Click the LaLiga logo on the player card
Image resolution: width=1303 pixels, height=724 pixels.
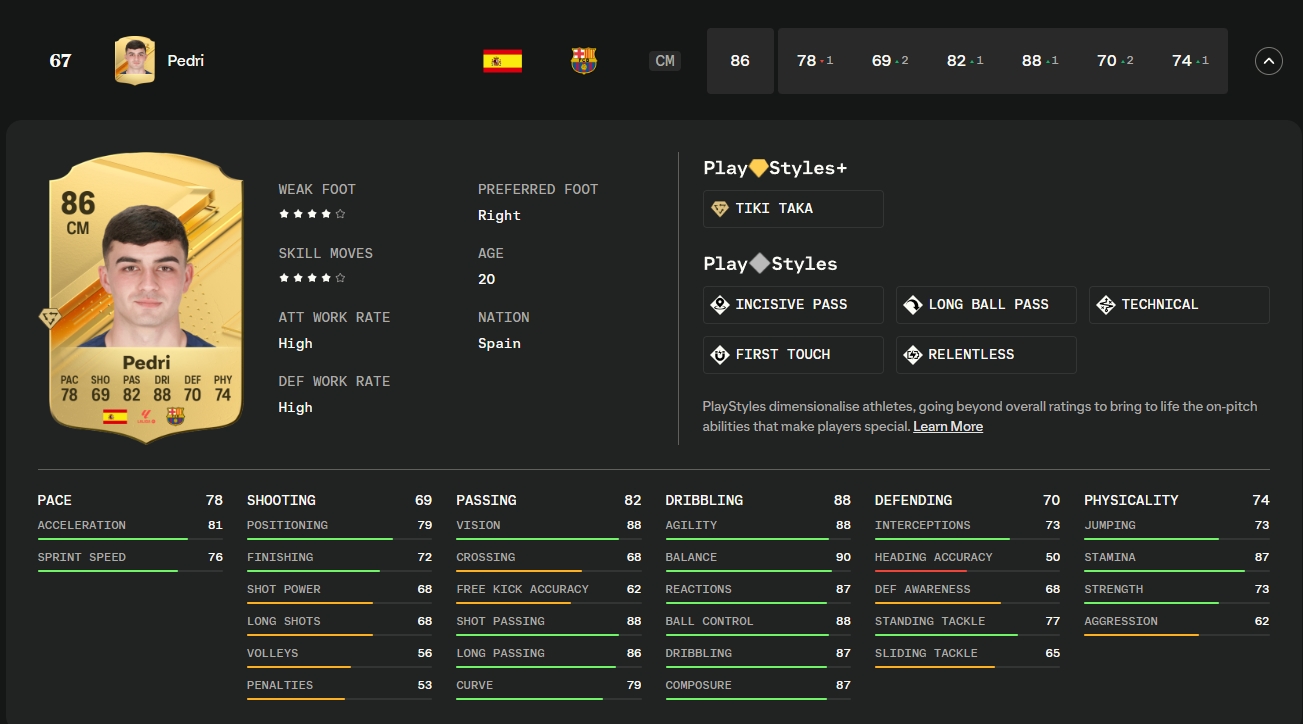146,416
